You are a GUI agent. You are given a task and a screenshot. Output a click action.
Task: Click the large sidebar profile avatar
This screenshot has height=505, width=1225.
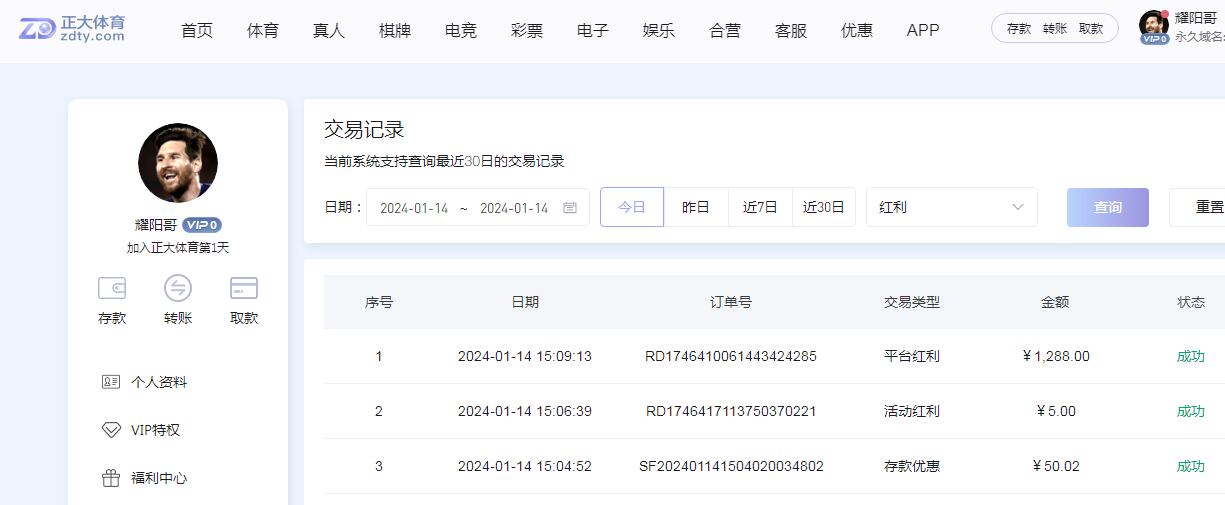[x=178, y=163]
